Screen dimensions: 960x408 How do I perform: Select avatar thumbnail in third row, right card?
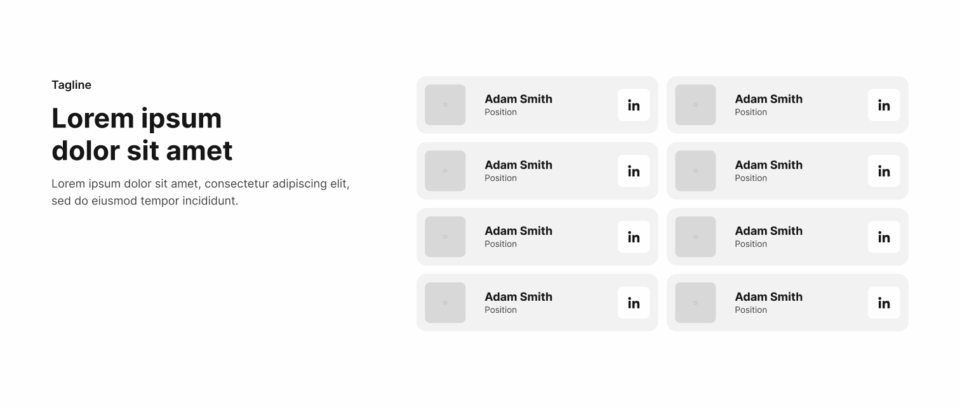click(x=696, y=237)
